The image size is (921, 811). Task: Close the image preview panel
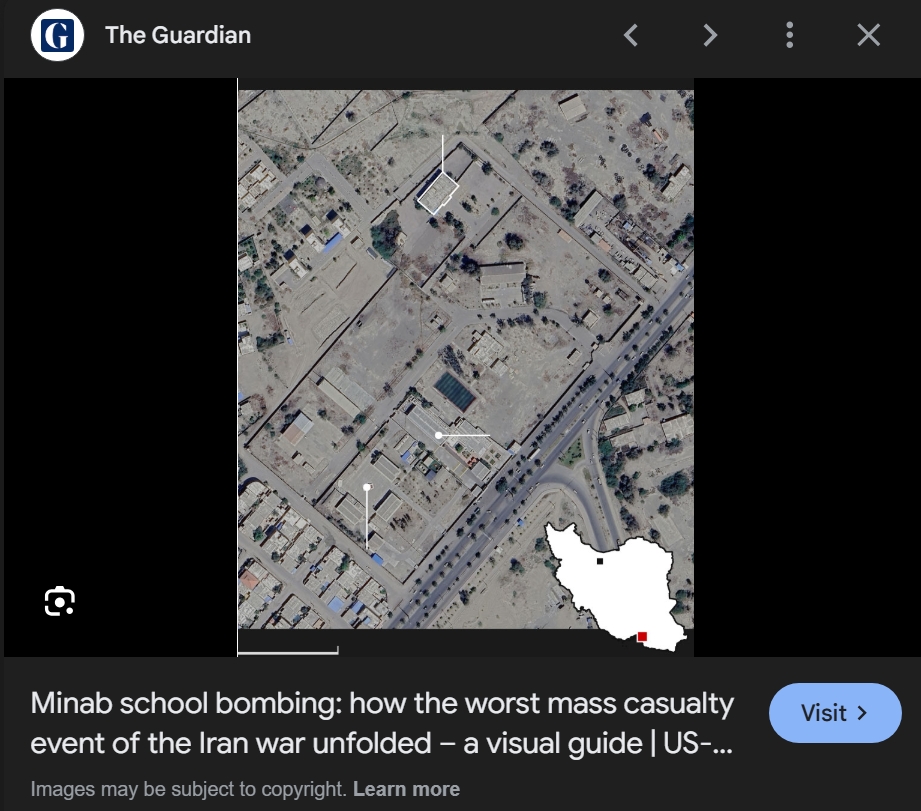point(868,35)
